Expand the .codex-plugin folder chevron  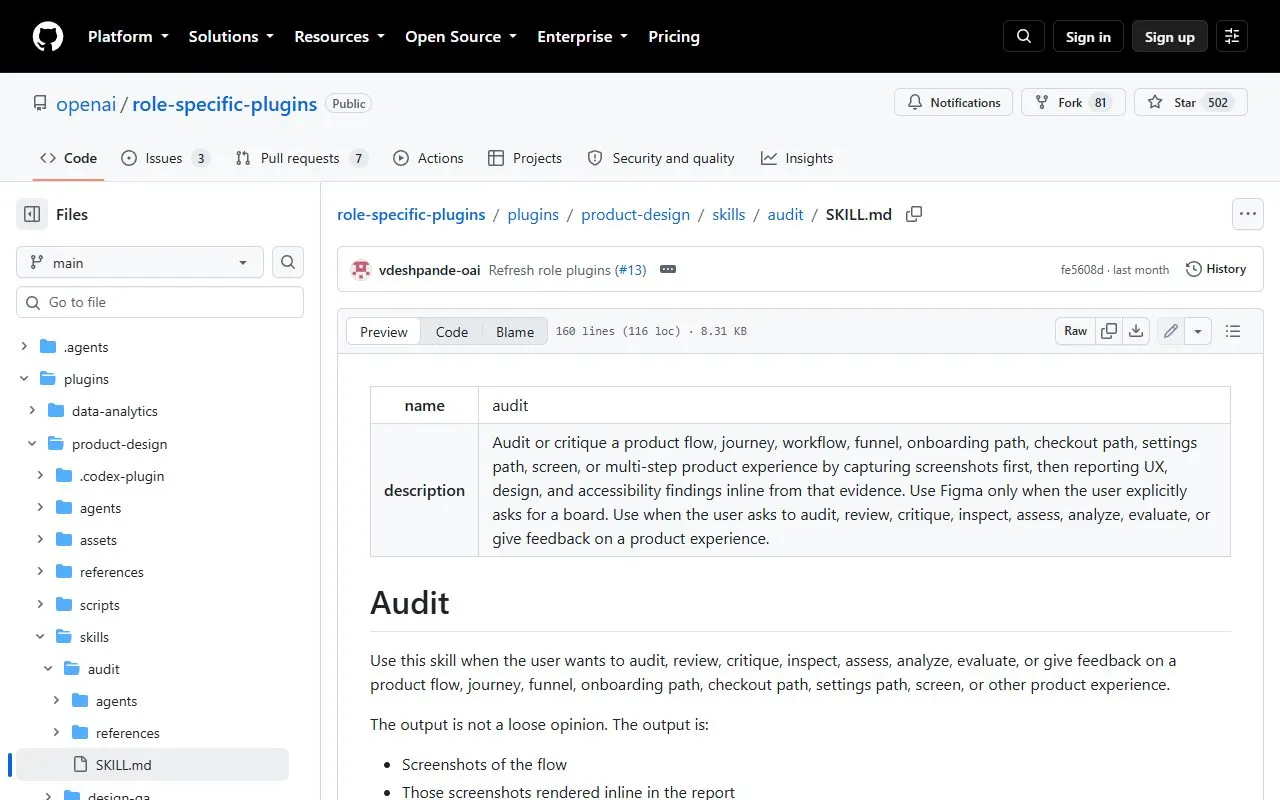point(40,476)
